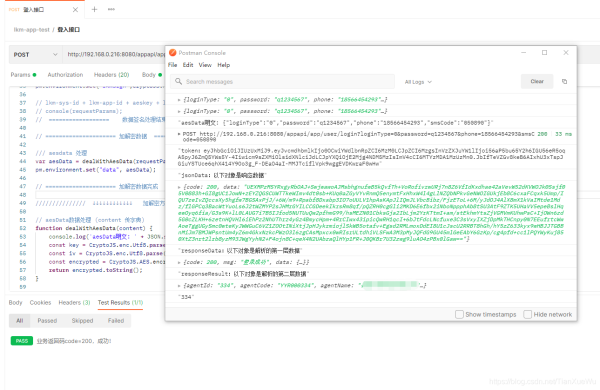600x390 pixels.
Task: Click the Postman Console logo icon
Action: tap(173, 52)
